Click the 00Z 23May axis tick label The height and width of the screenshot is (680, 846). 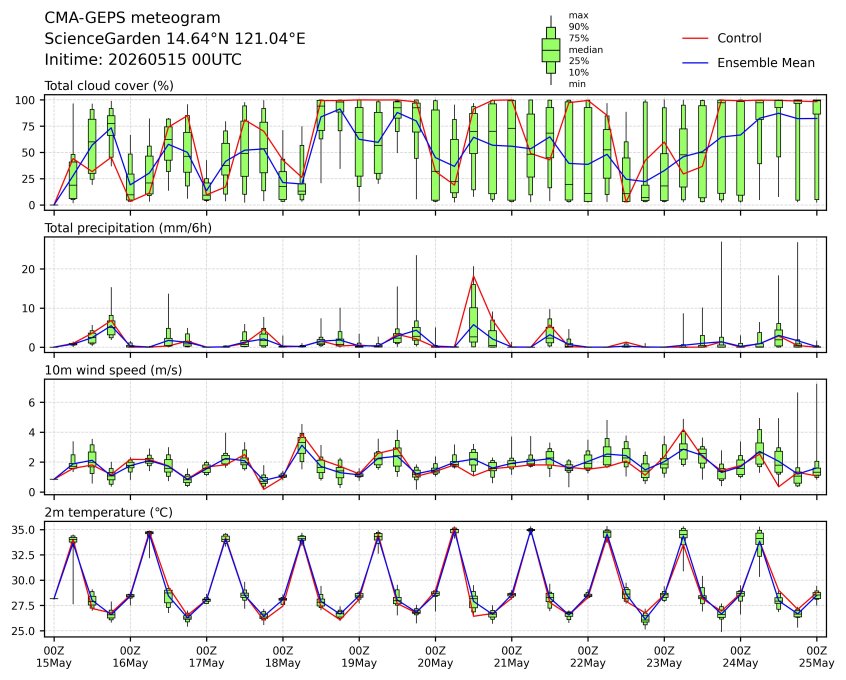pos(664,657)
